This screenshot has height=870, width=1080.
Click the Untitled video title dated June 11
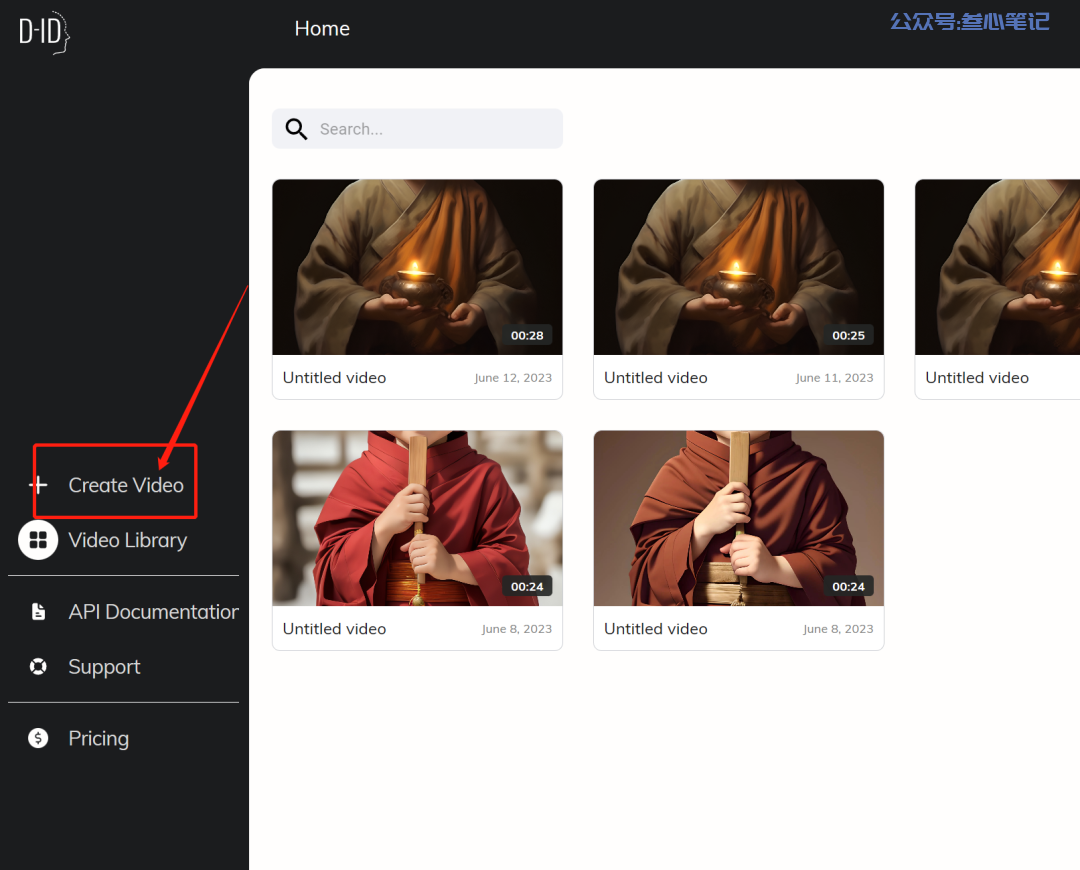point(656,377)
